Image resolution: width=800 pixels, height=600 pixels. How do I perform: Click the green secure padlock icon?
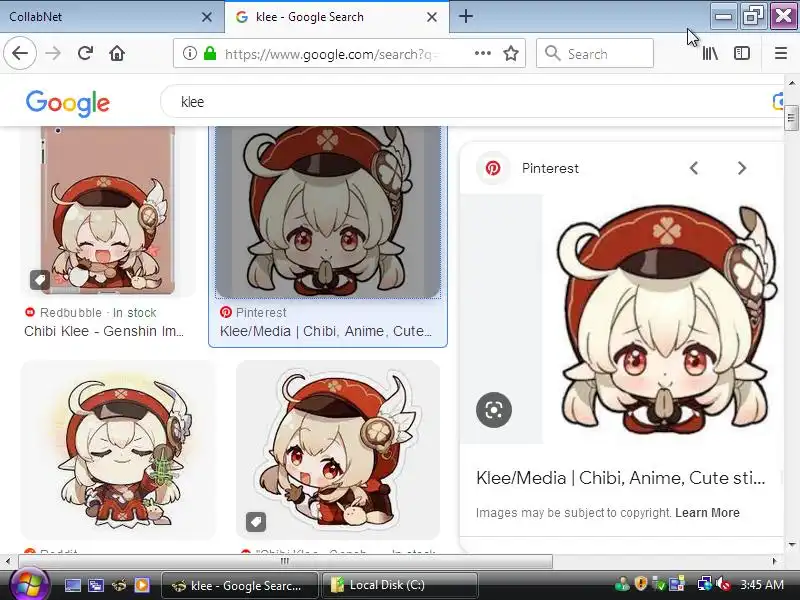pos(210,53)
